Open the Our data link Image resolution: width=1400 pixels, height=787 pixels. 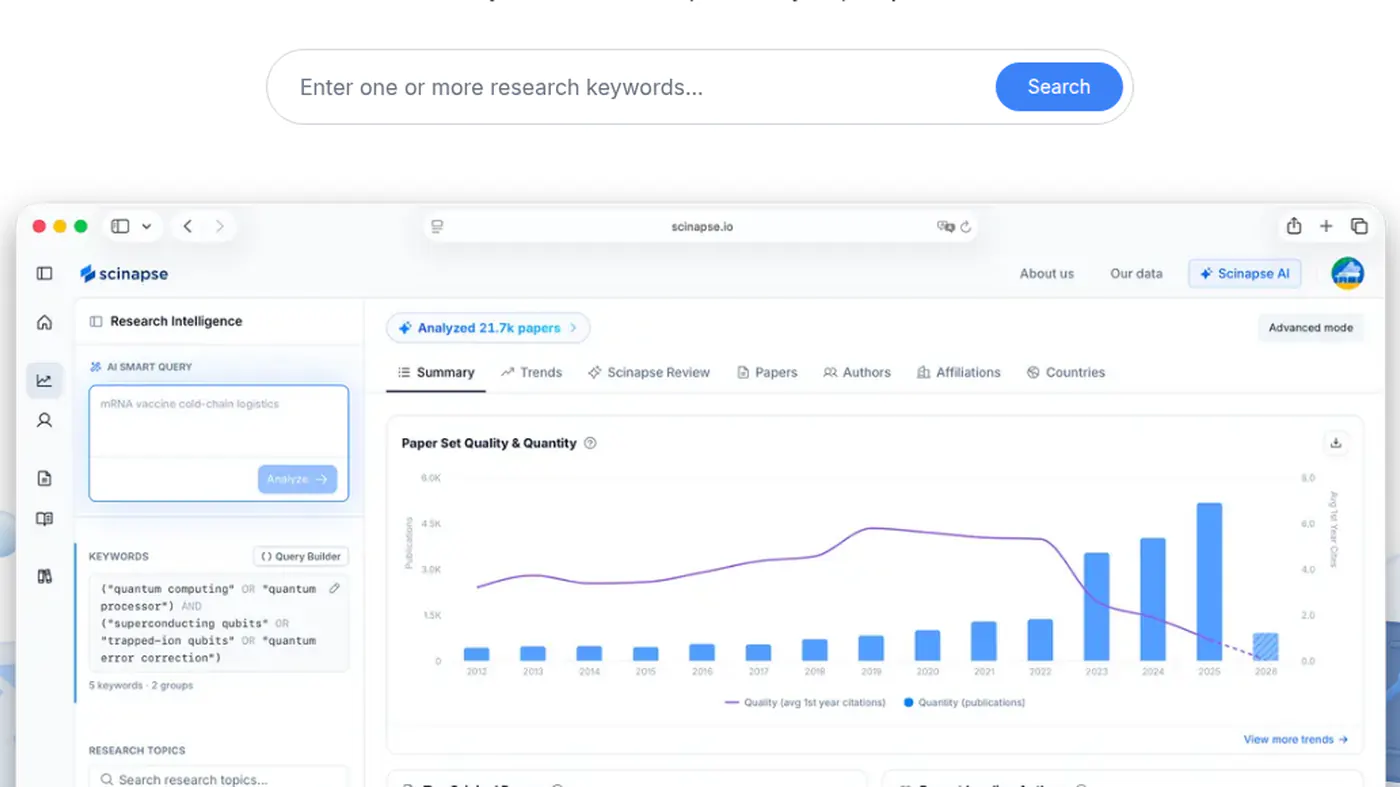pyautogui.click(x=1136, y=273)
